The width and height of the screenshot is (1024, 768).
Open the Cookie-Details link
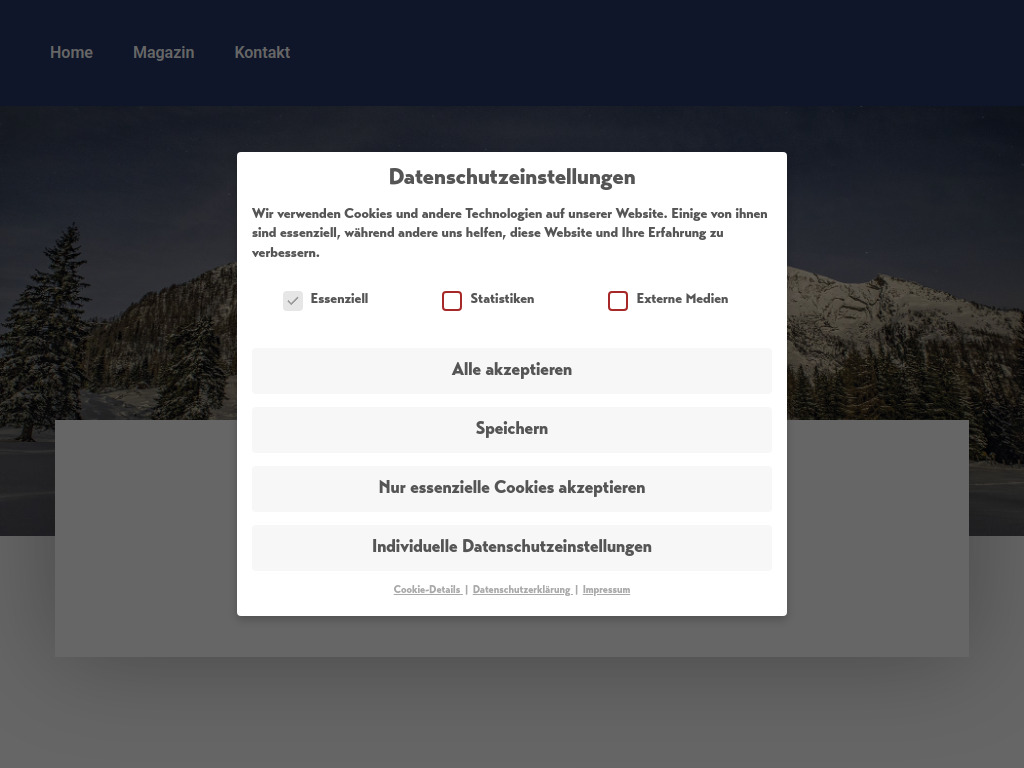coord(428,590)
